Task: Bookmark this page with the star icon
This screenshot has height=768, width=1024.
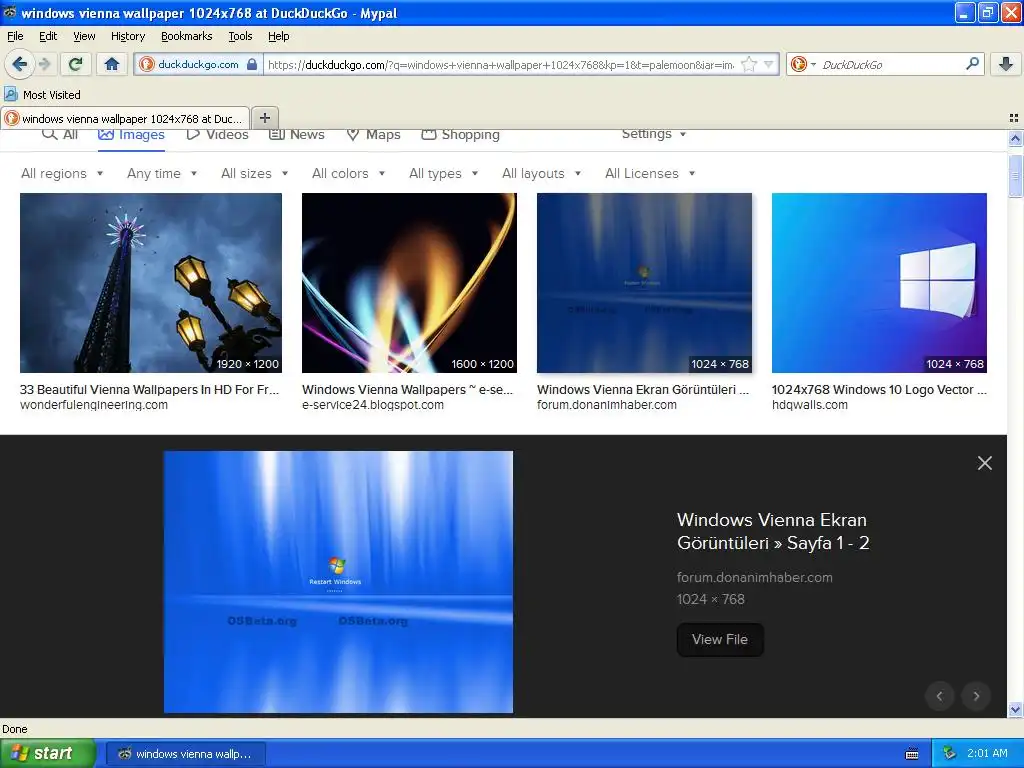Action: (749, 64)
